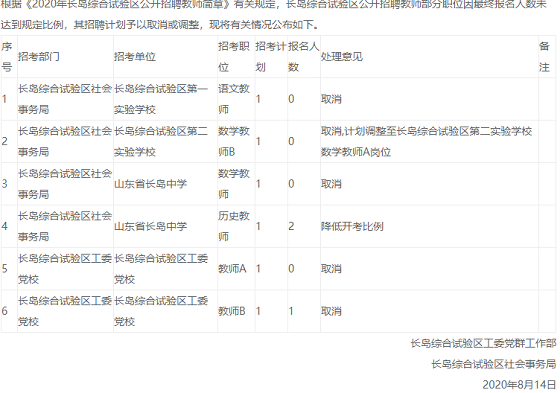Click 取消 opinion in row 6
560x393 pixels.
click(x=331, y=311)
